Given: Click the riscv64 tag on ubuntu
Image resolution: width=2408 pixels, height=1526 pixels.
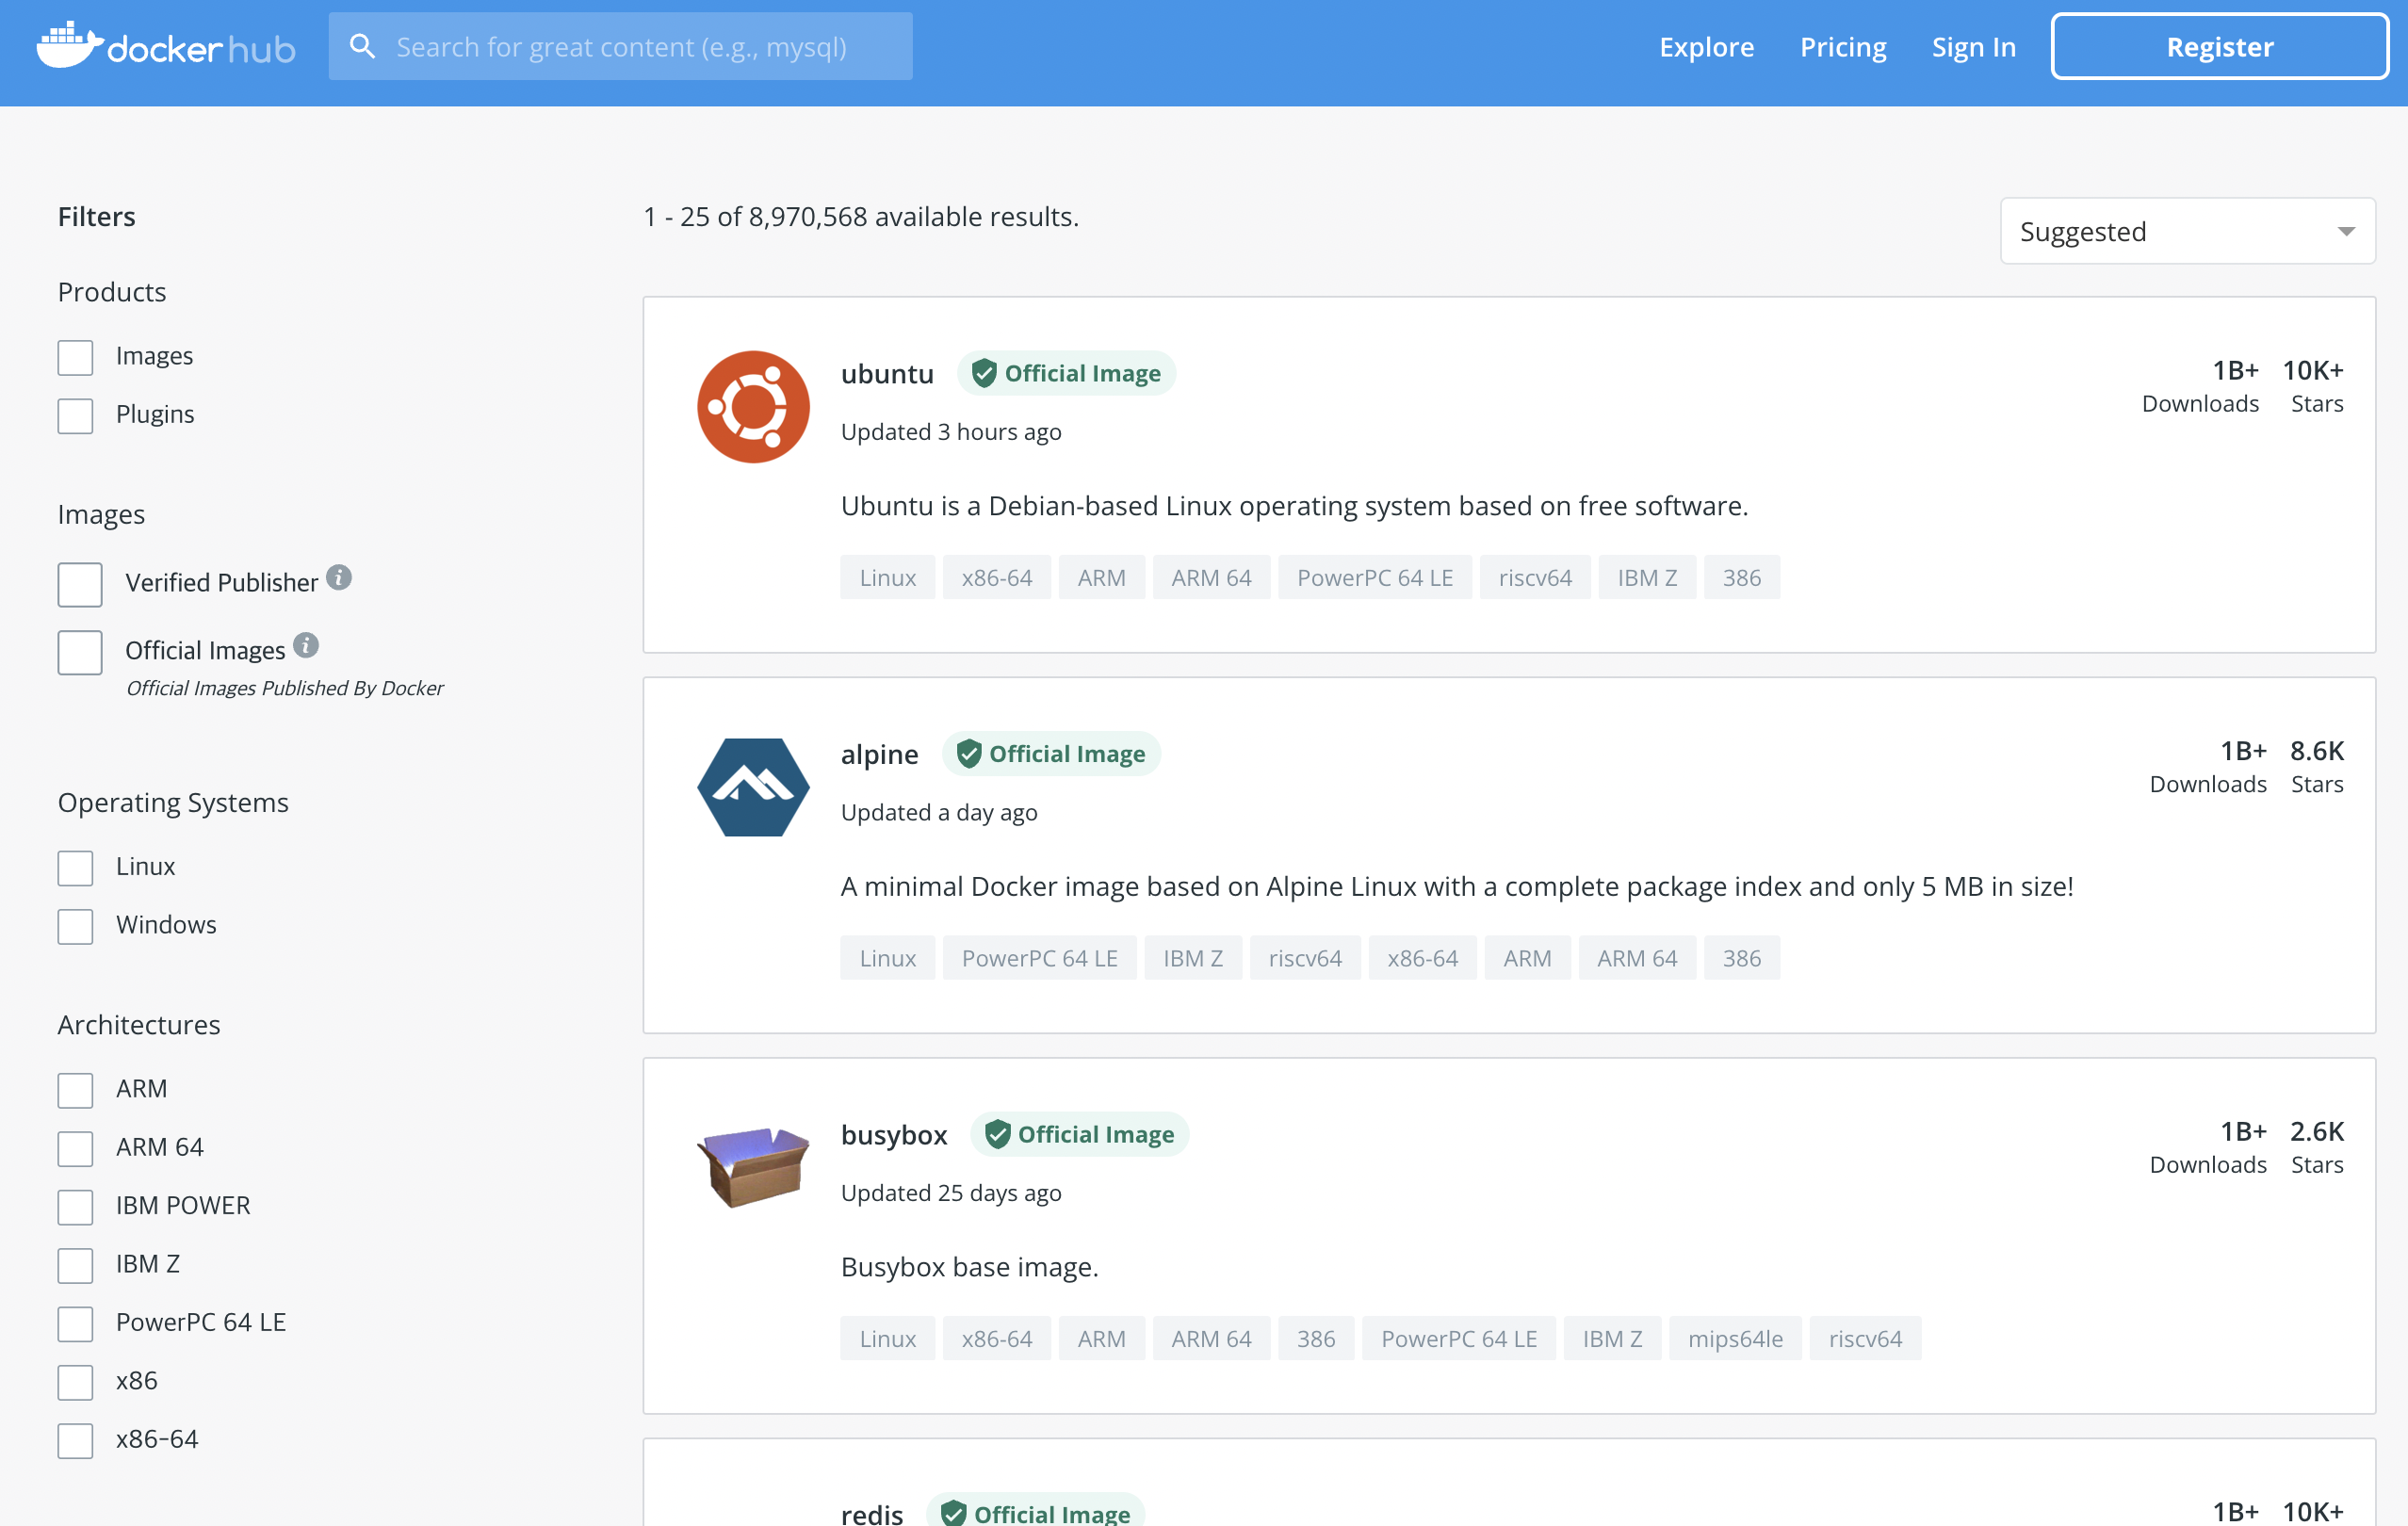Looking at the screenshot, I should [1534, 578].
